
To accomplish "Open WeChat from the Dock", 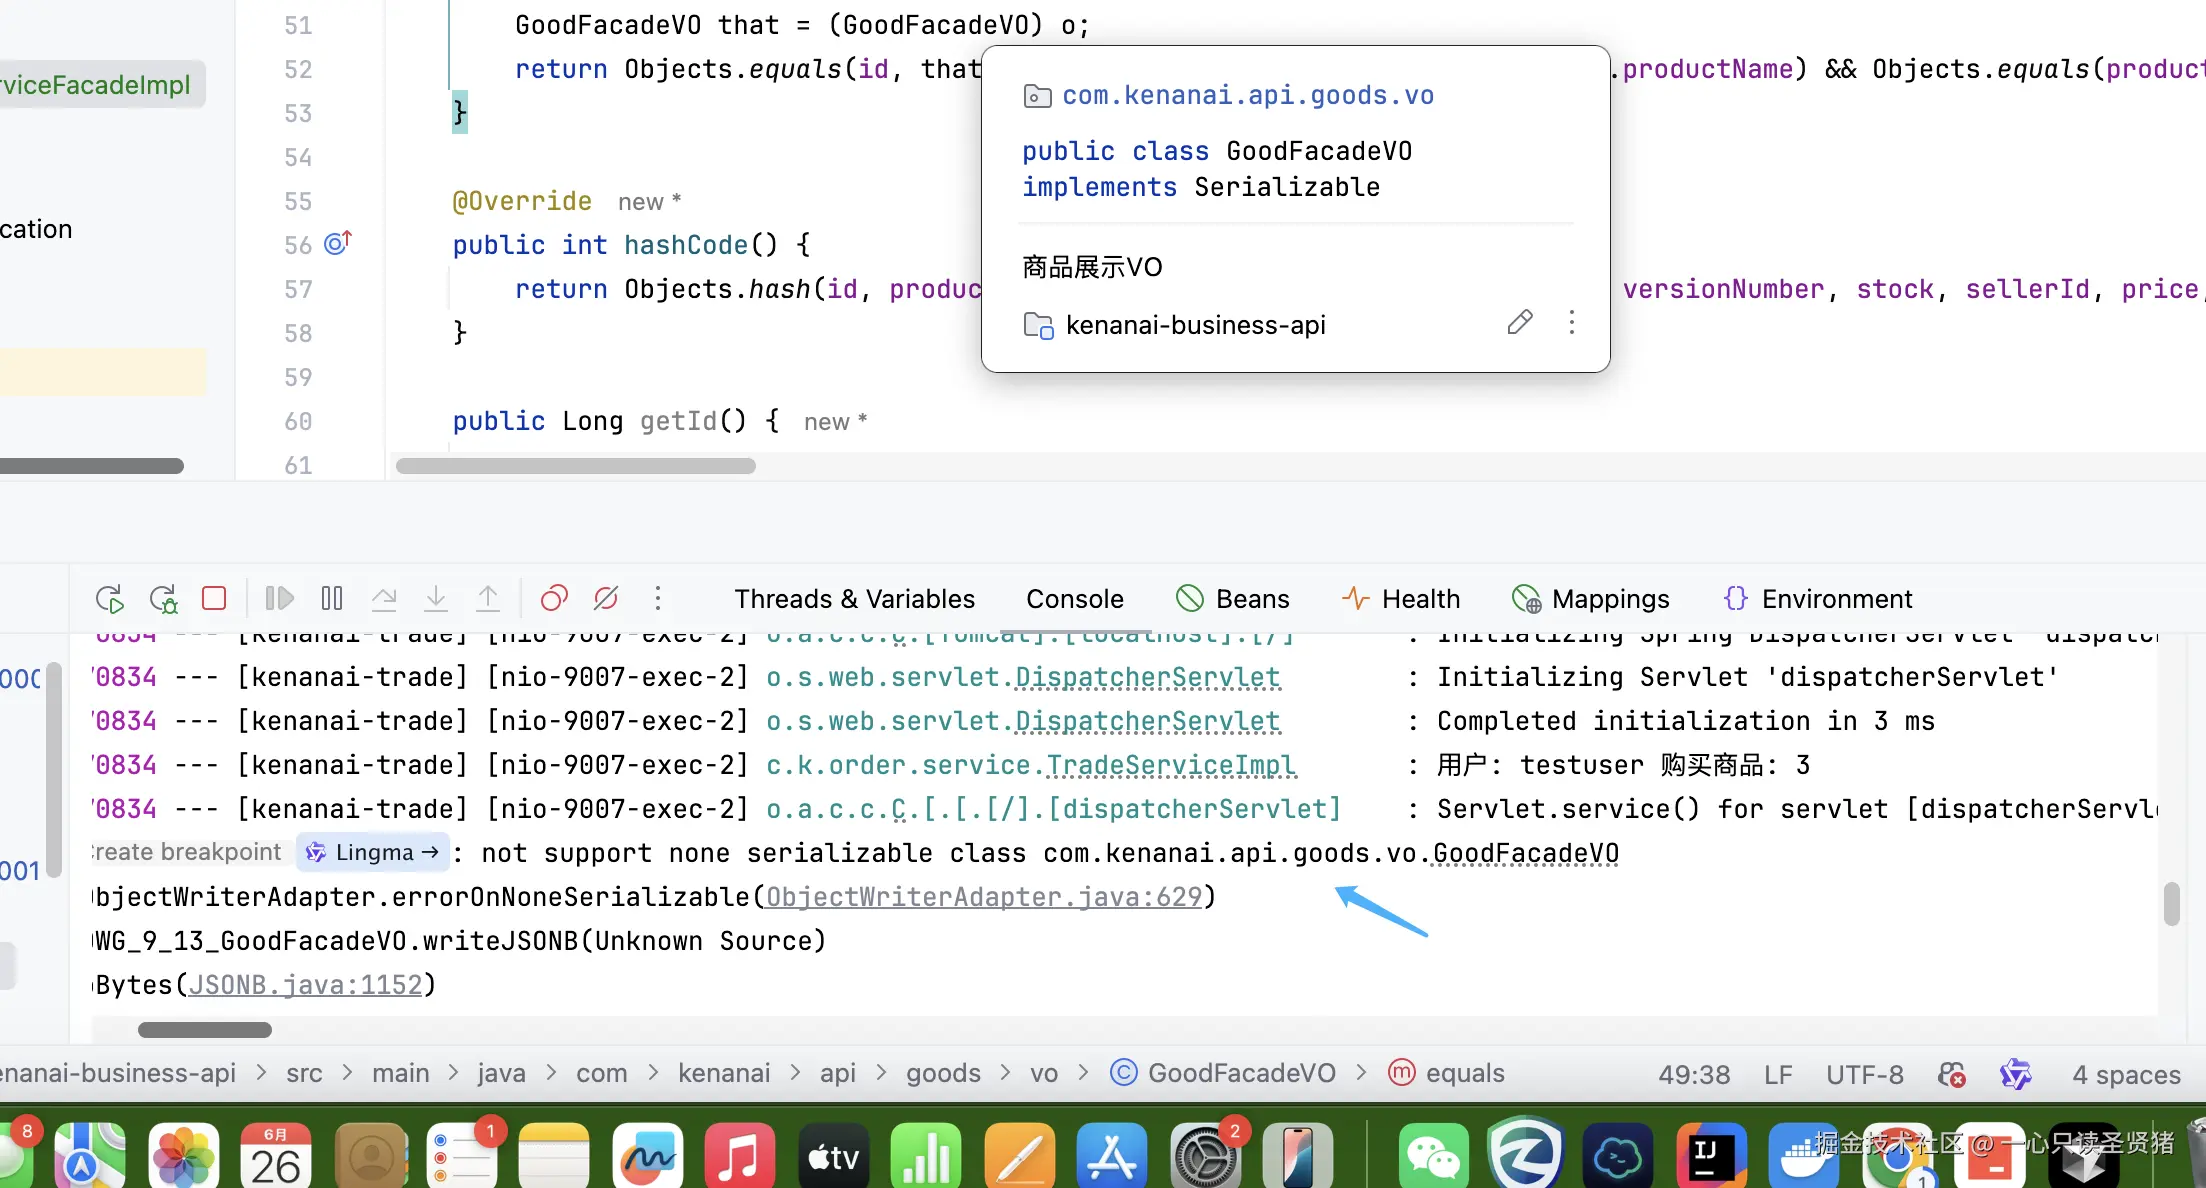I will (1433, 1156).
